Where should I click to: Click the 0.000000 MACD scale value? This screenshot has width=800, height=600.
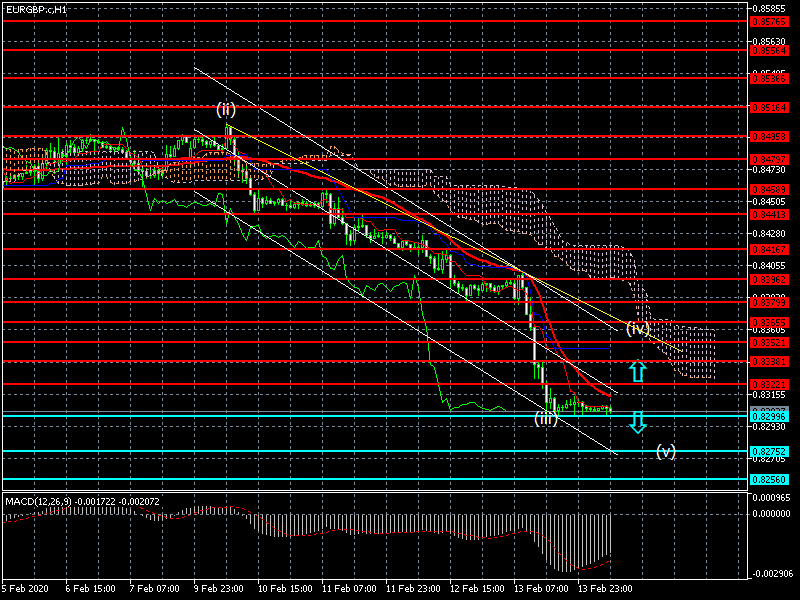point(772,514)
